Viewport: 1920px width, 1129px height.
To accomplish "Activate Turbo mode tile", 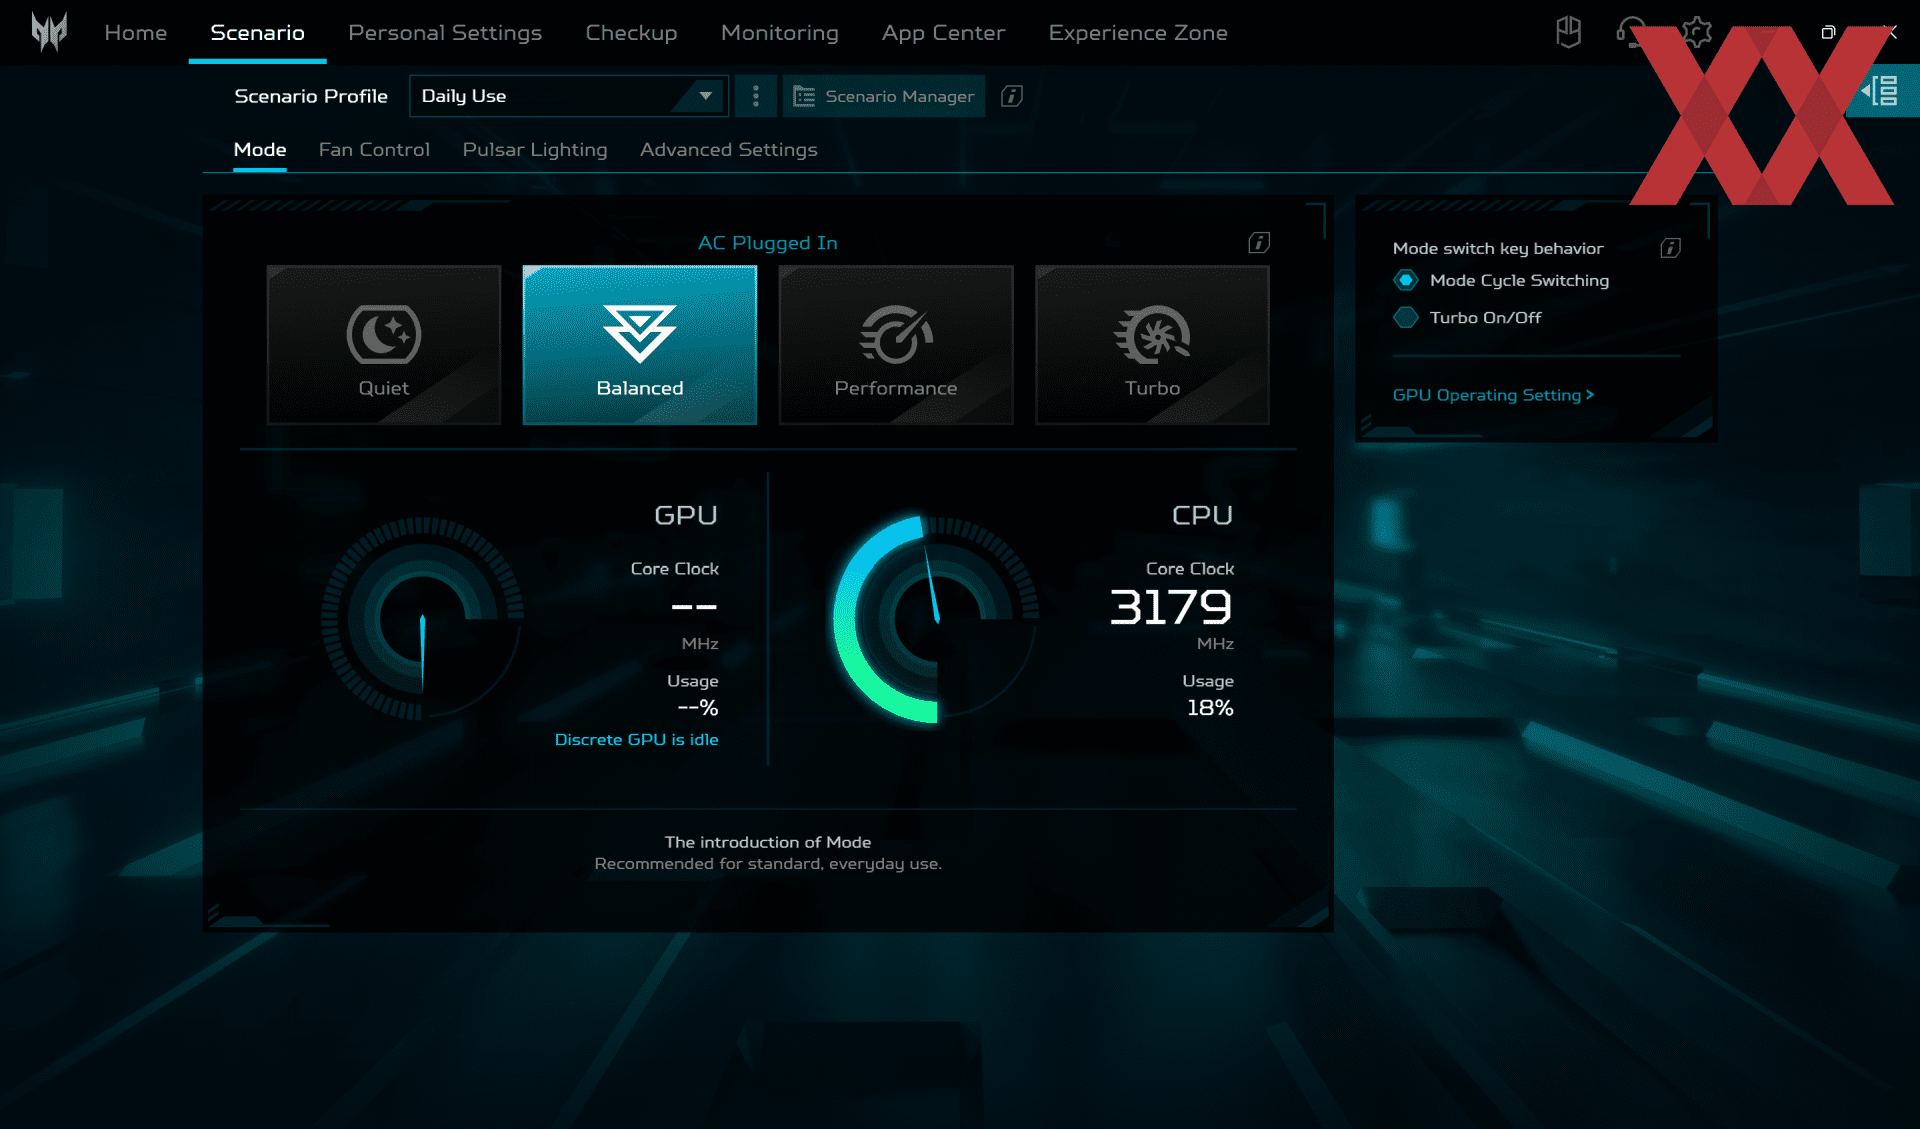I will point(1152,345).
